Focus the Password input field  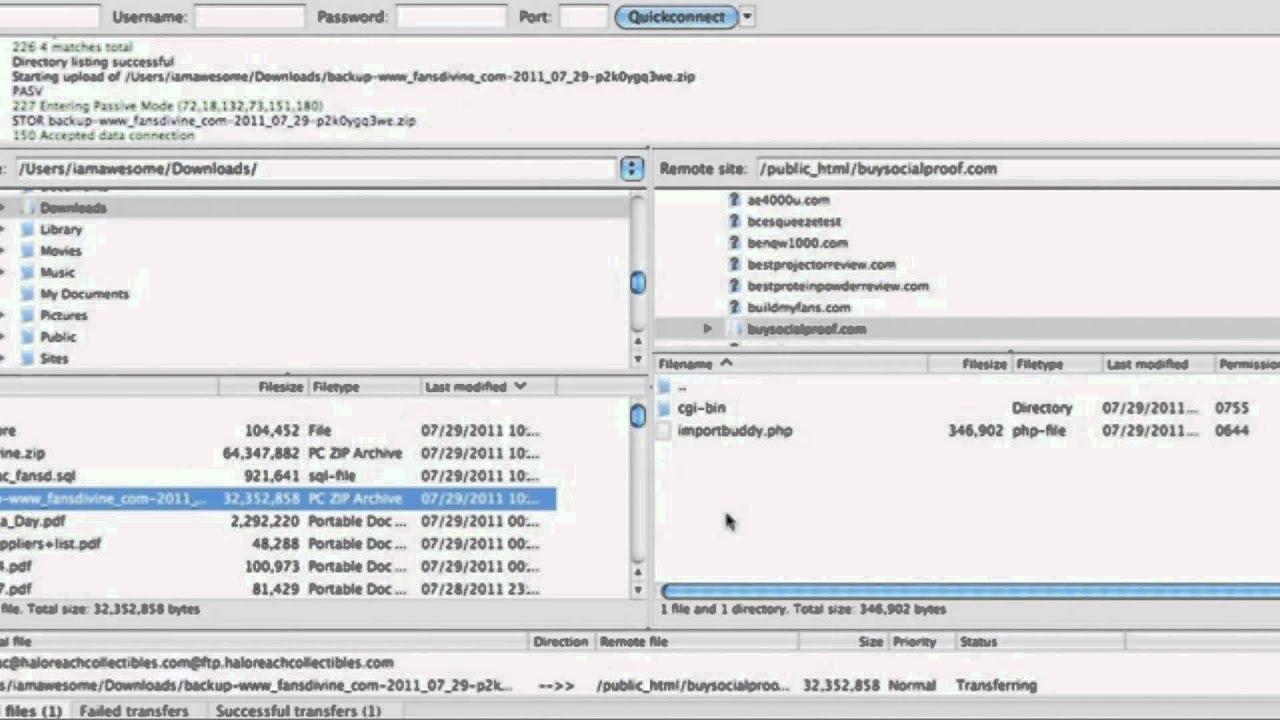pos(449,16)
